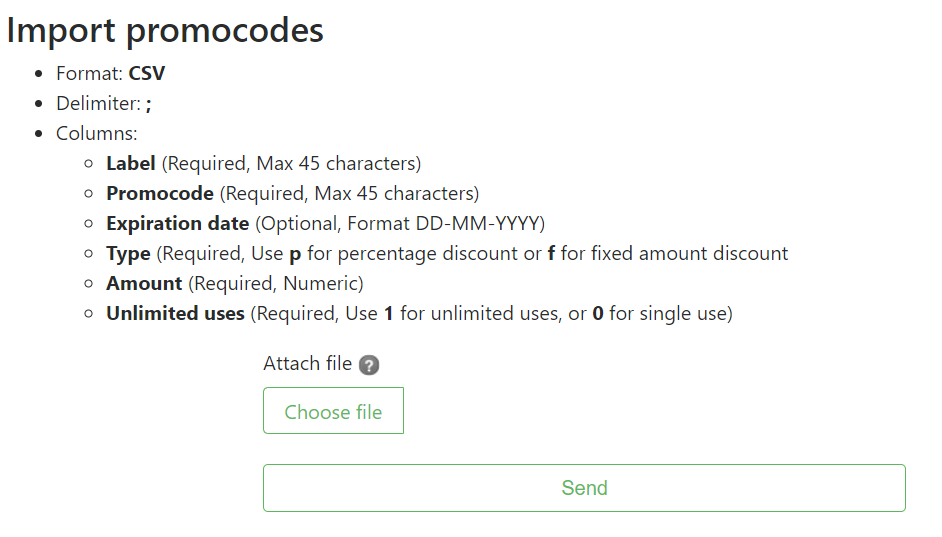Click the bold 1 for unlimited uses

coord(389,314)
